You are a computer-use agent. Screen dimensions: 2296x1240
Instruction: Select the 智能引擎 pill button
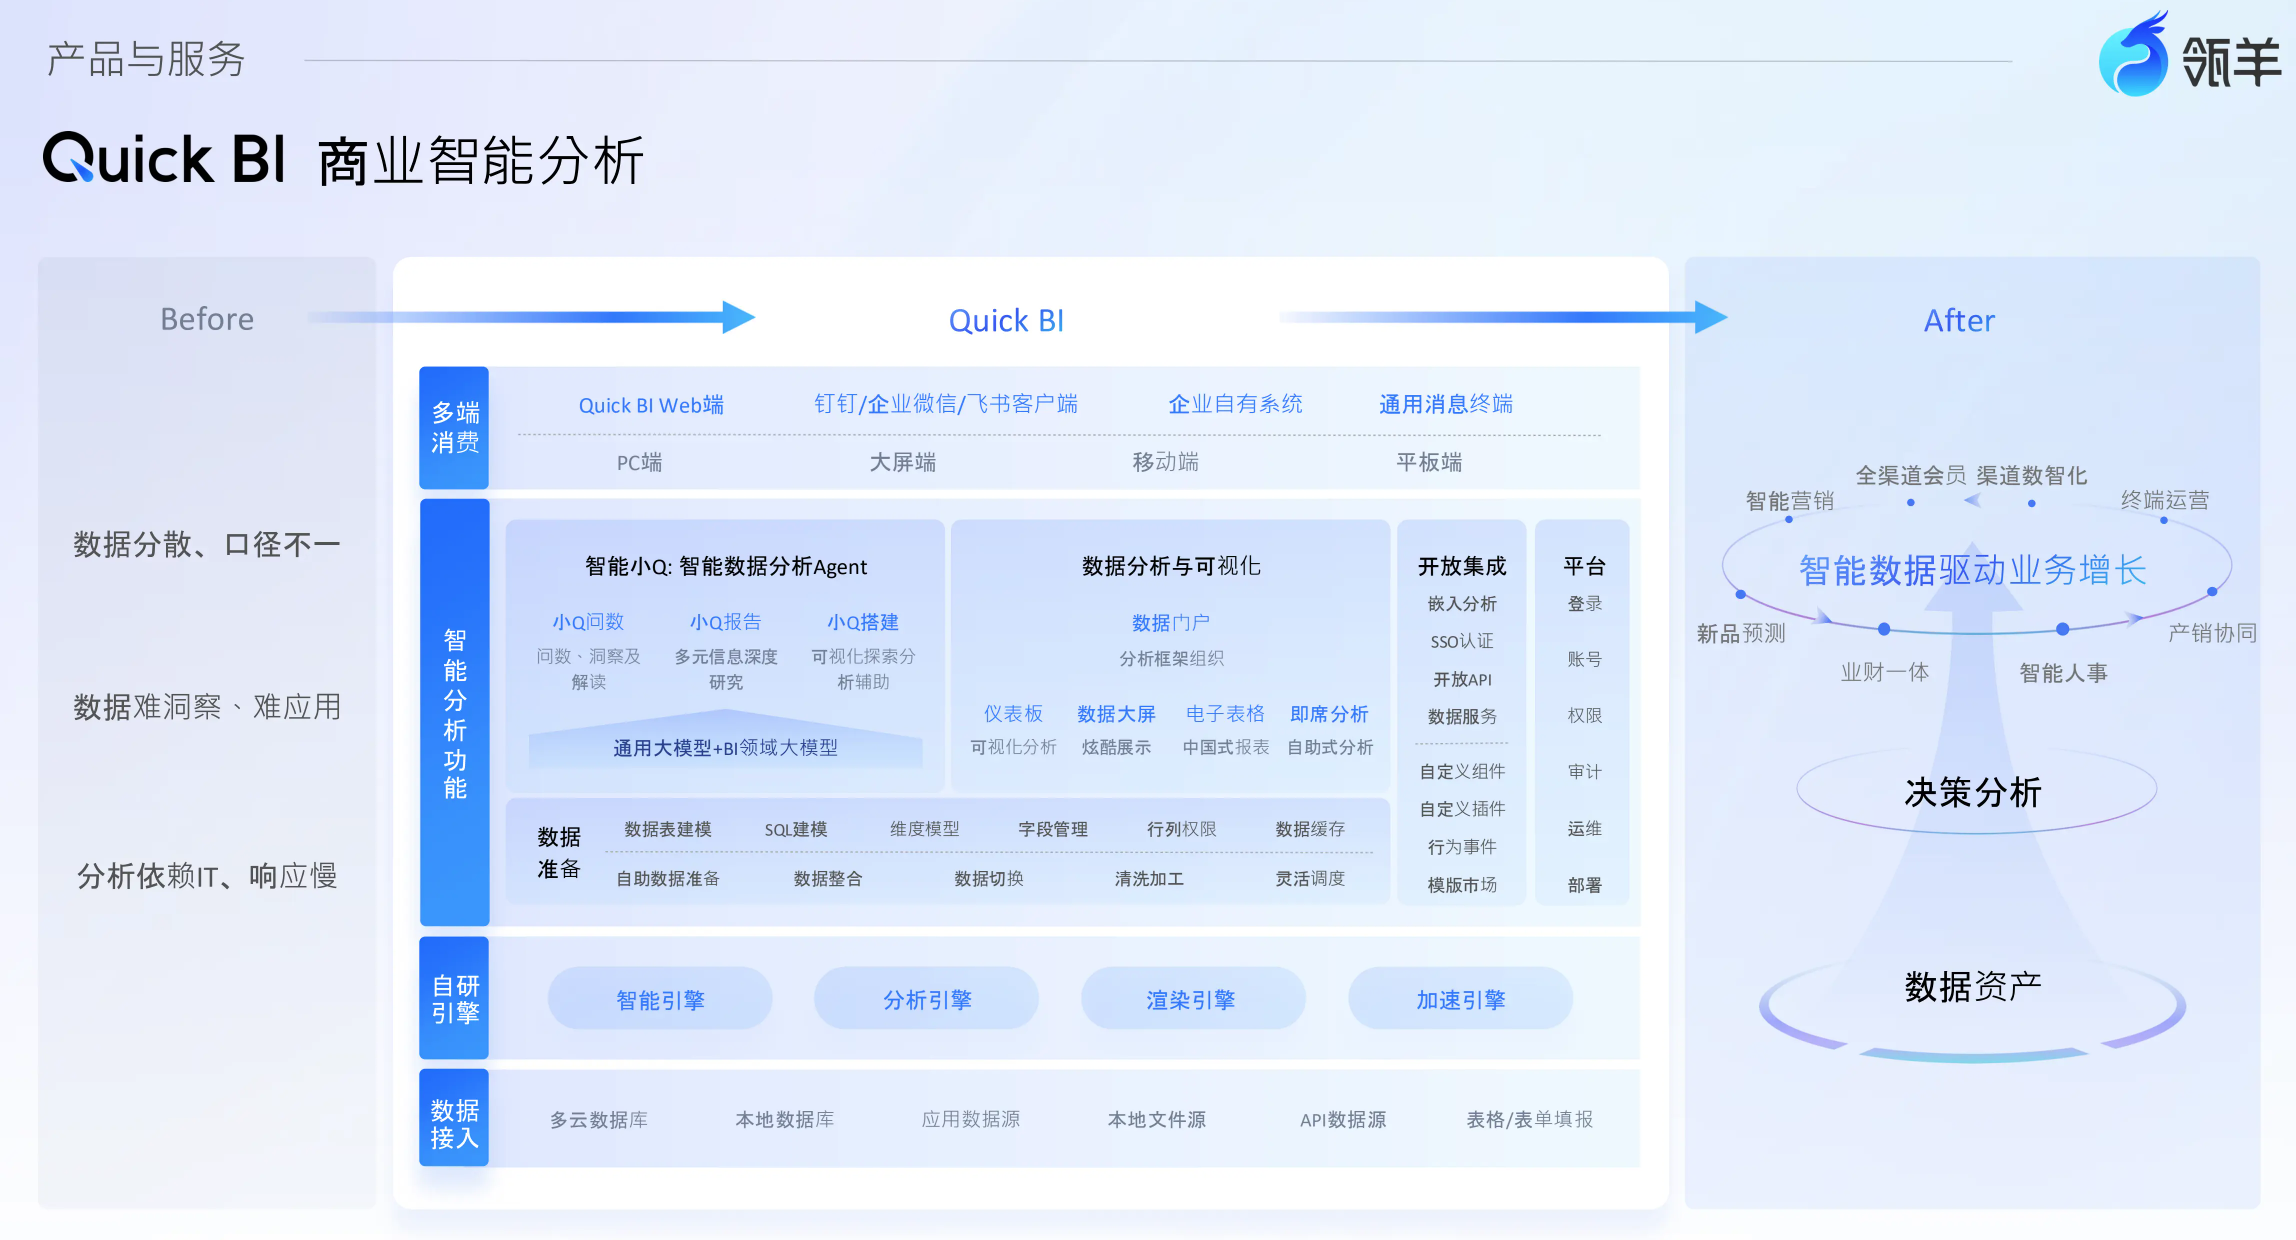tap(659, 999)
